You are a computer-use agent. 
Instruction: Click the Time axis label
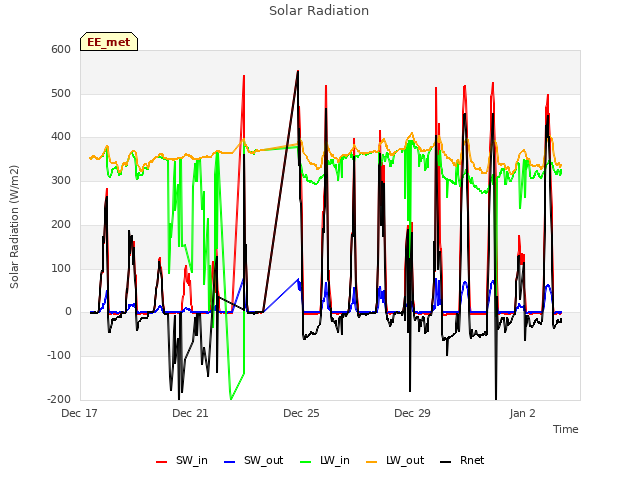[565, 429]
